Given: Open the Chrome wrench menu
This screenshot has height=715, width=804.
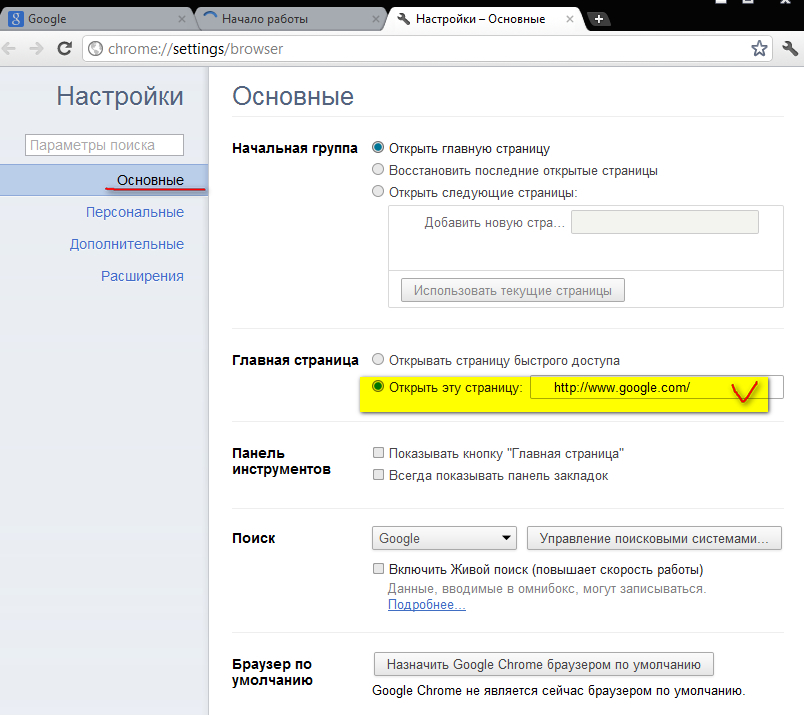Looking at the screenshot, I should tap(790, 49).
